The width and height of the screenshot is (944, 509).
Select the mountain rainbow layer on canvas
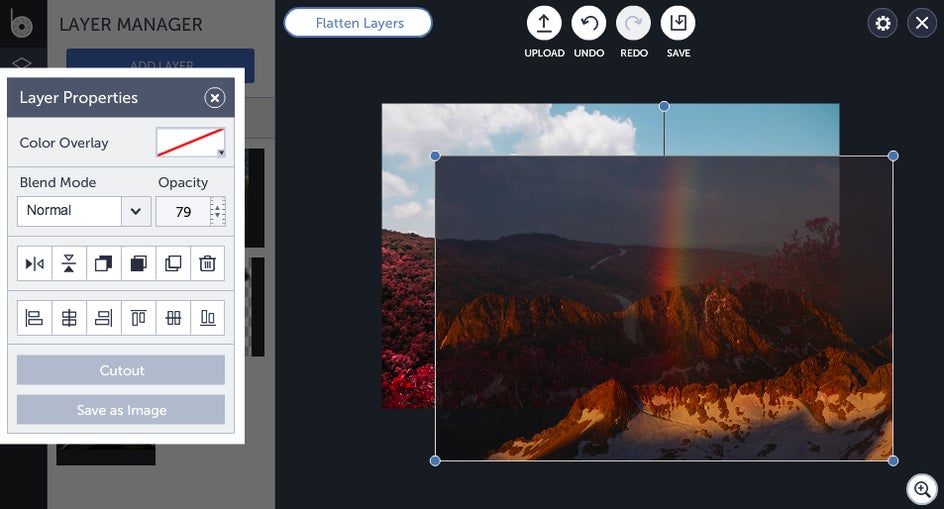click(664, 308)
